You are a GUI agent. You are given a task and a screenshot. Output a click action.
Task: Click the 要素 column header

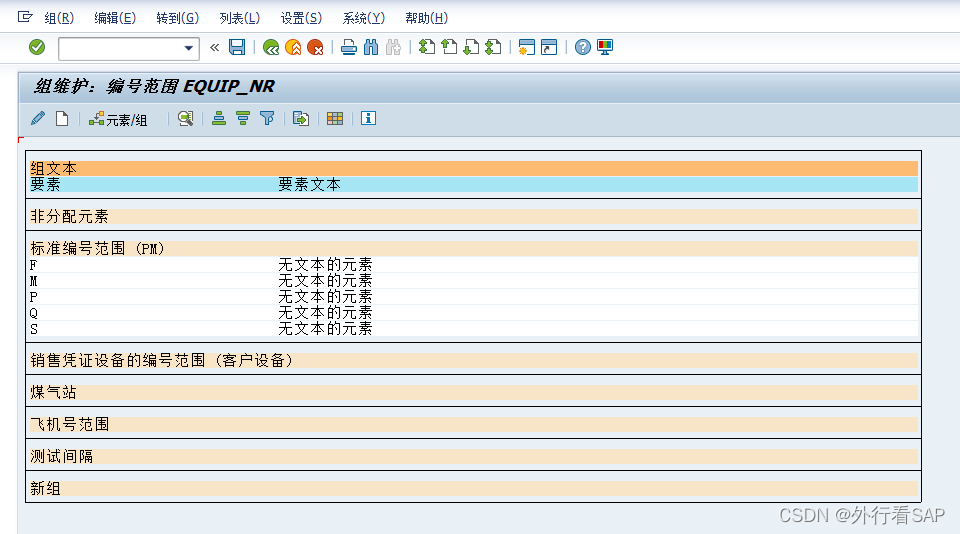point(46,184)
